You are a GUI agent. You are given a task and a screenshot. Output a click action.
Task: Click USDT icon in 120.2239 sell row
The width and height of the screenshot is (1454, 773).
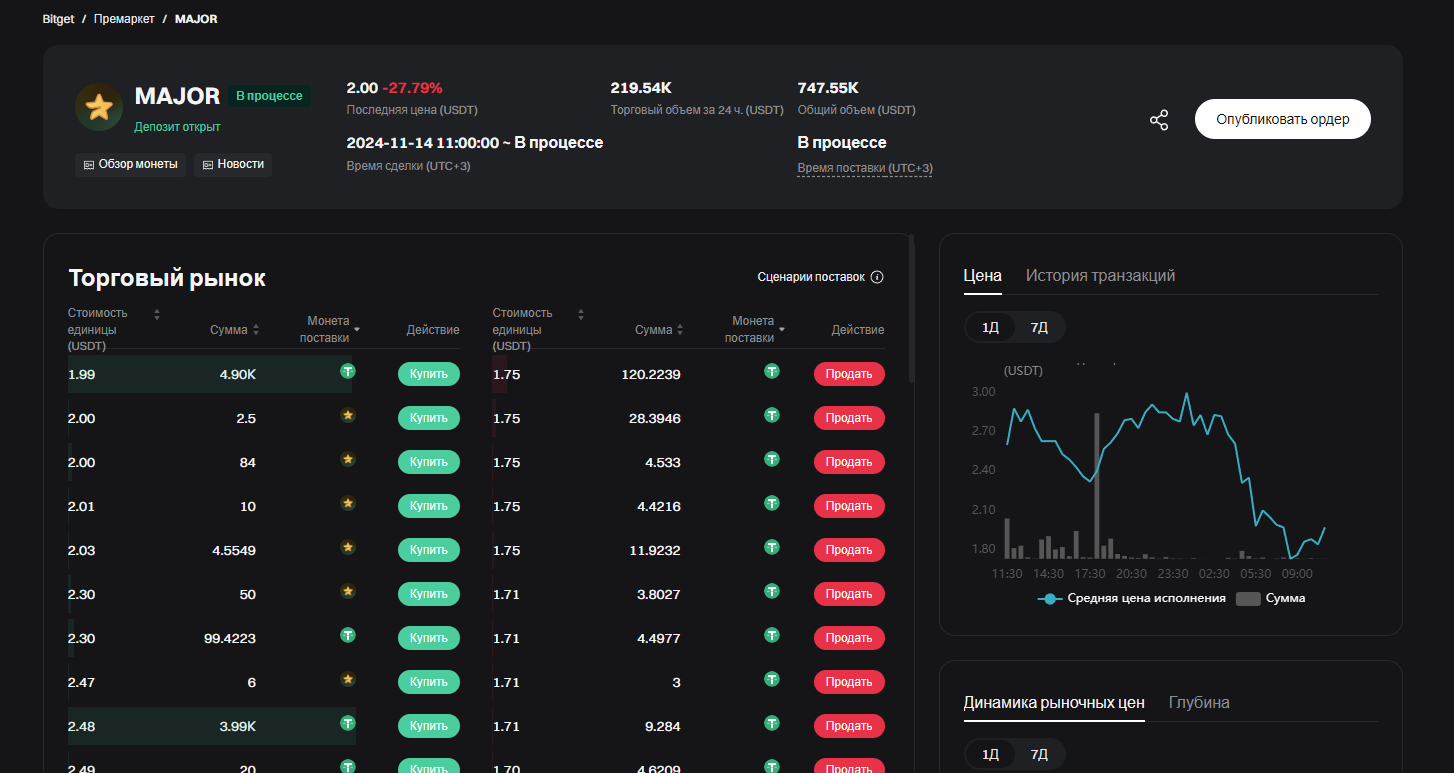pyautogui.click(x=772, y=371)
